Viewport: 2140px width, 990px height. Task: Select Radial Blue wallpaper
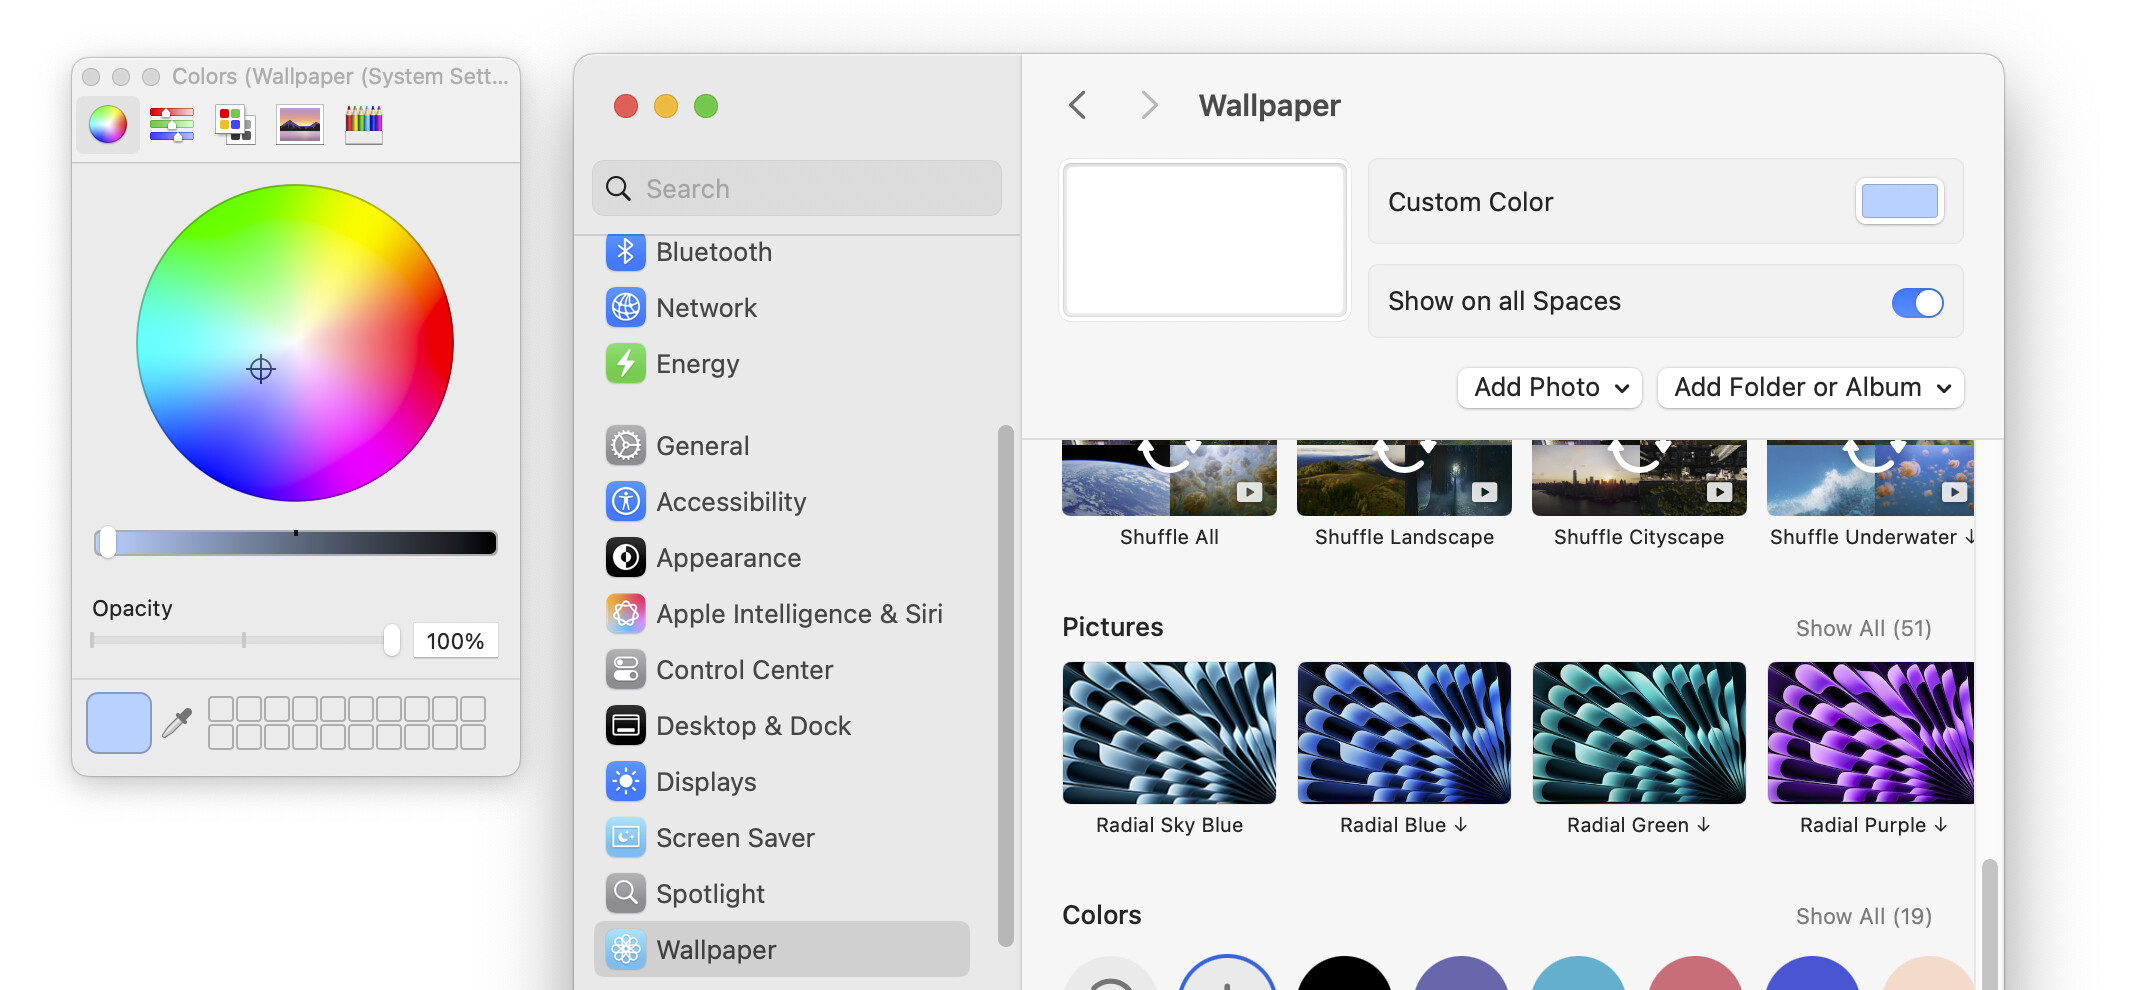tap(1404, 732)
